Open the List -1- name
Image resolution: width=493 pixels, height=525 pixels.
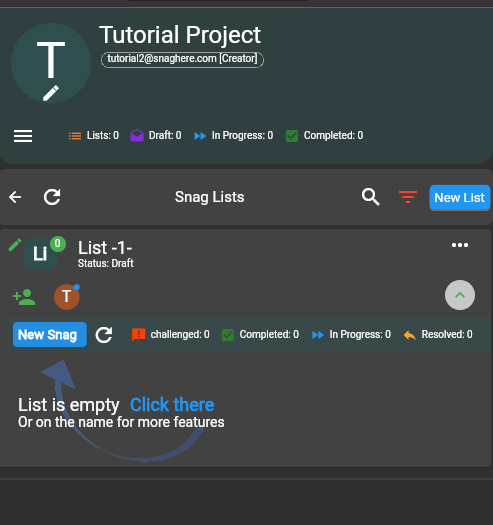click(x=105, y=248)
